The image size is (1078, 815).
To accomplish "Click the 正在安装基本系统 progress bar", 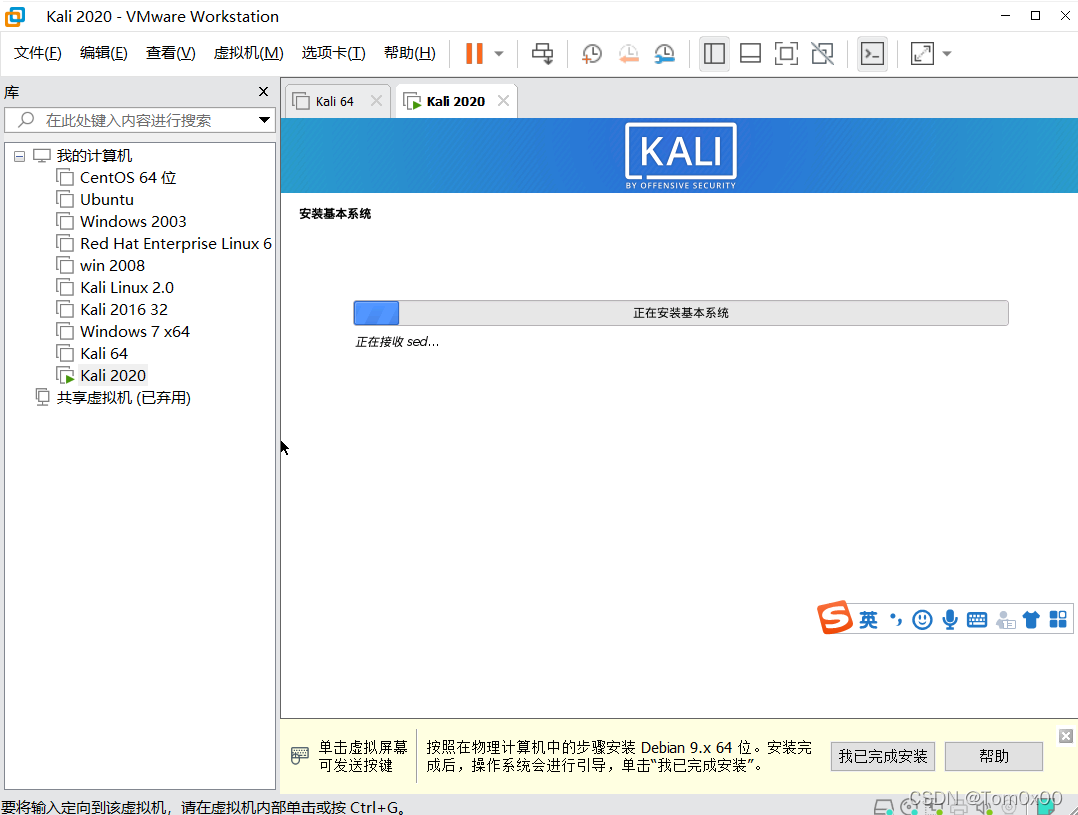I will pos(681,313).
